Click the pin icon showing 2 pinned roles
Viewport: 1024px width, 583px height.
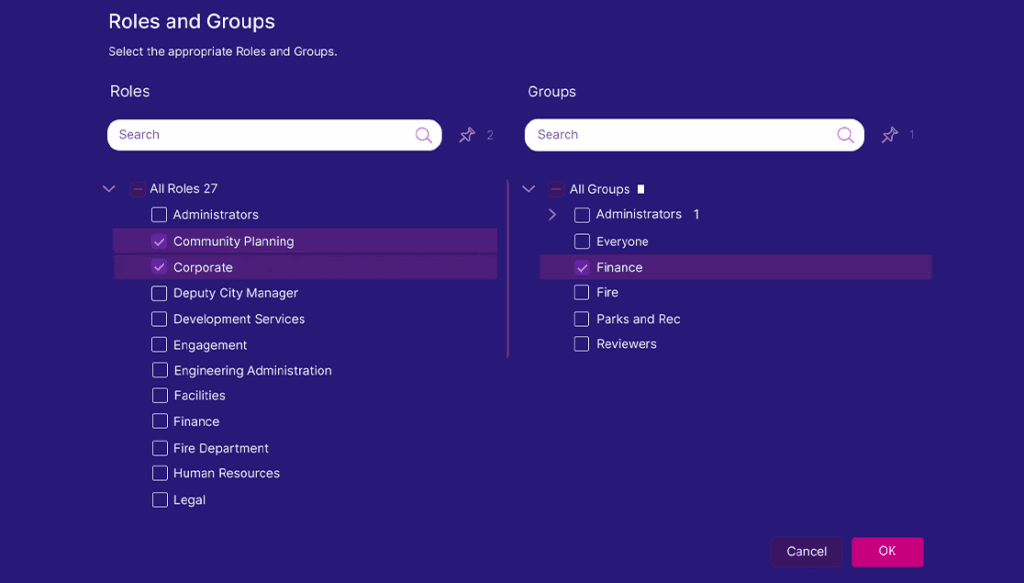tap(466, 134)
